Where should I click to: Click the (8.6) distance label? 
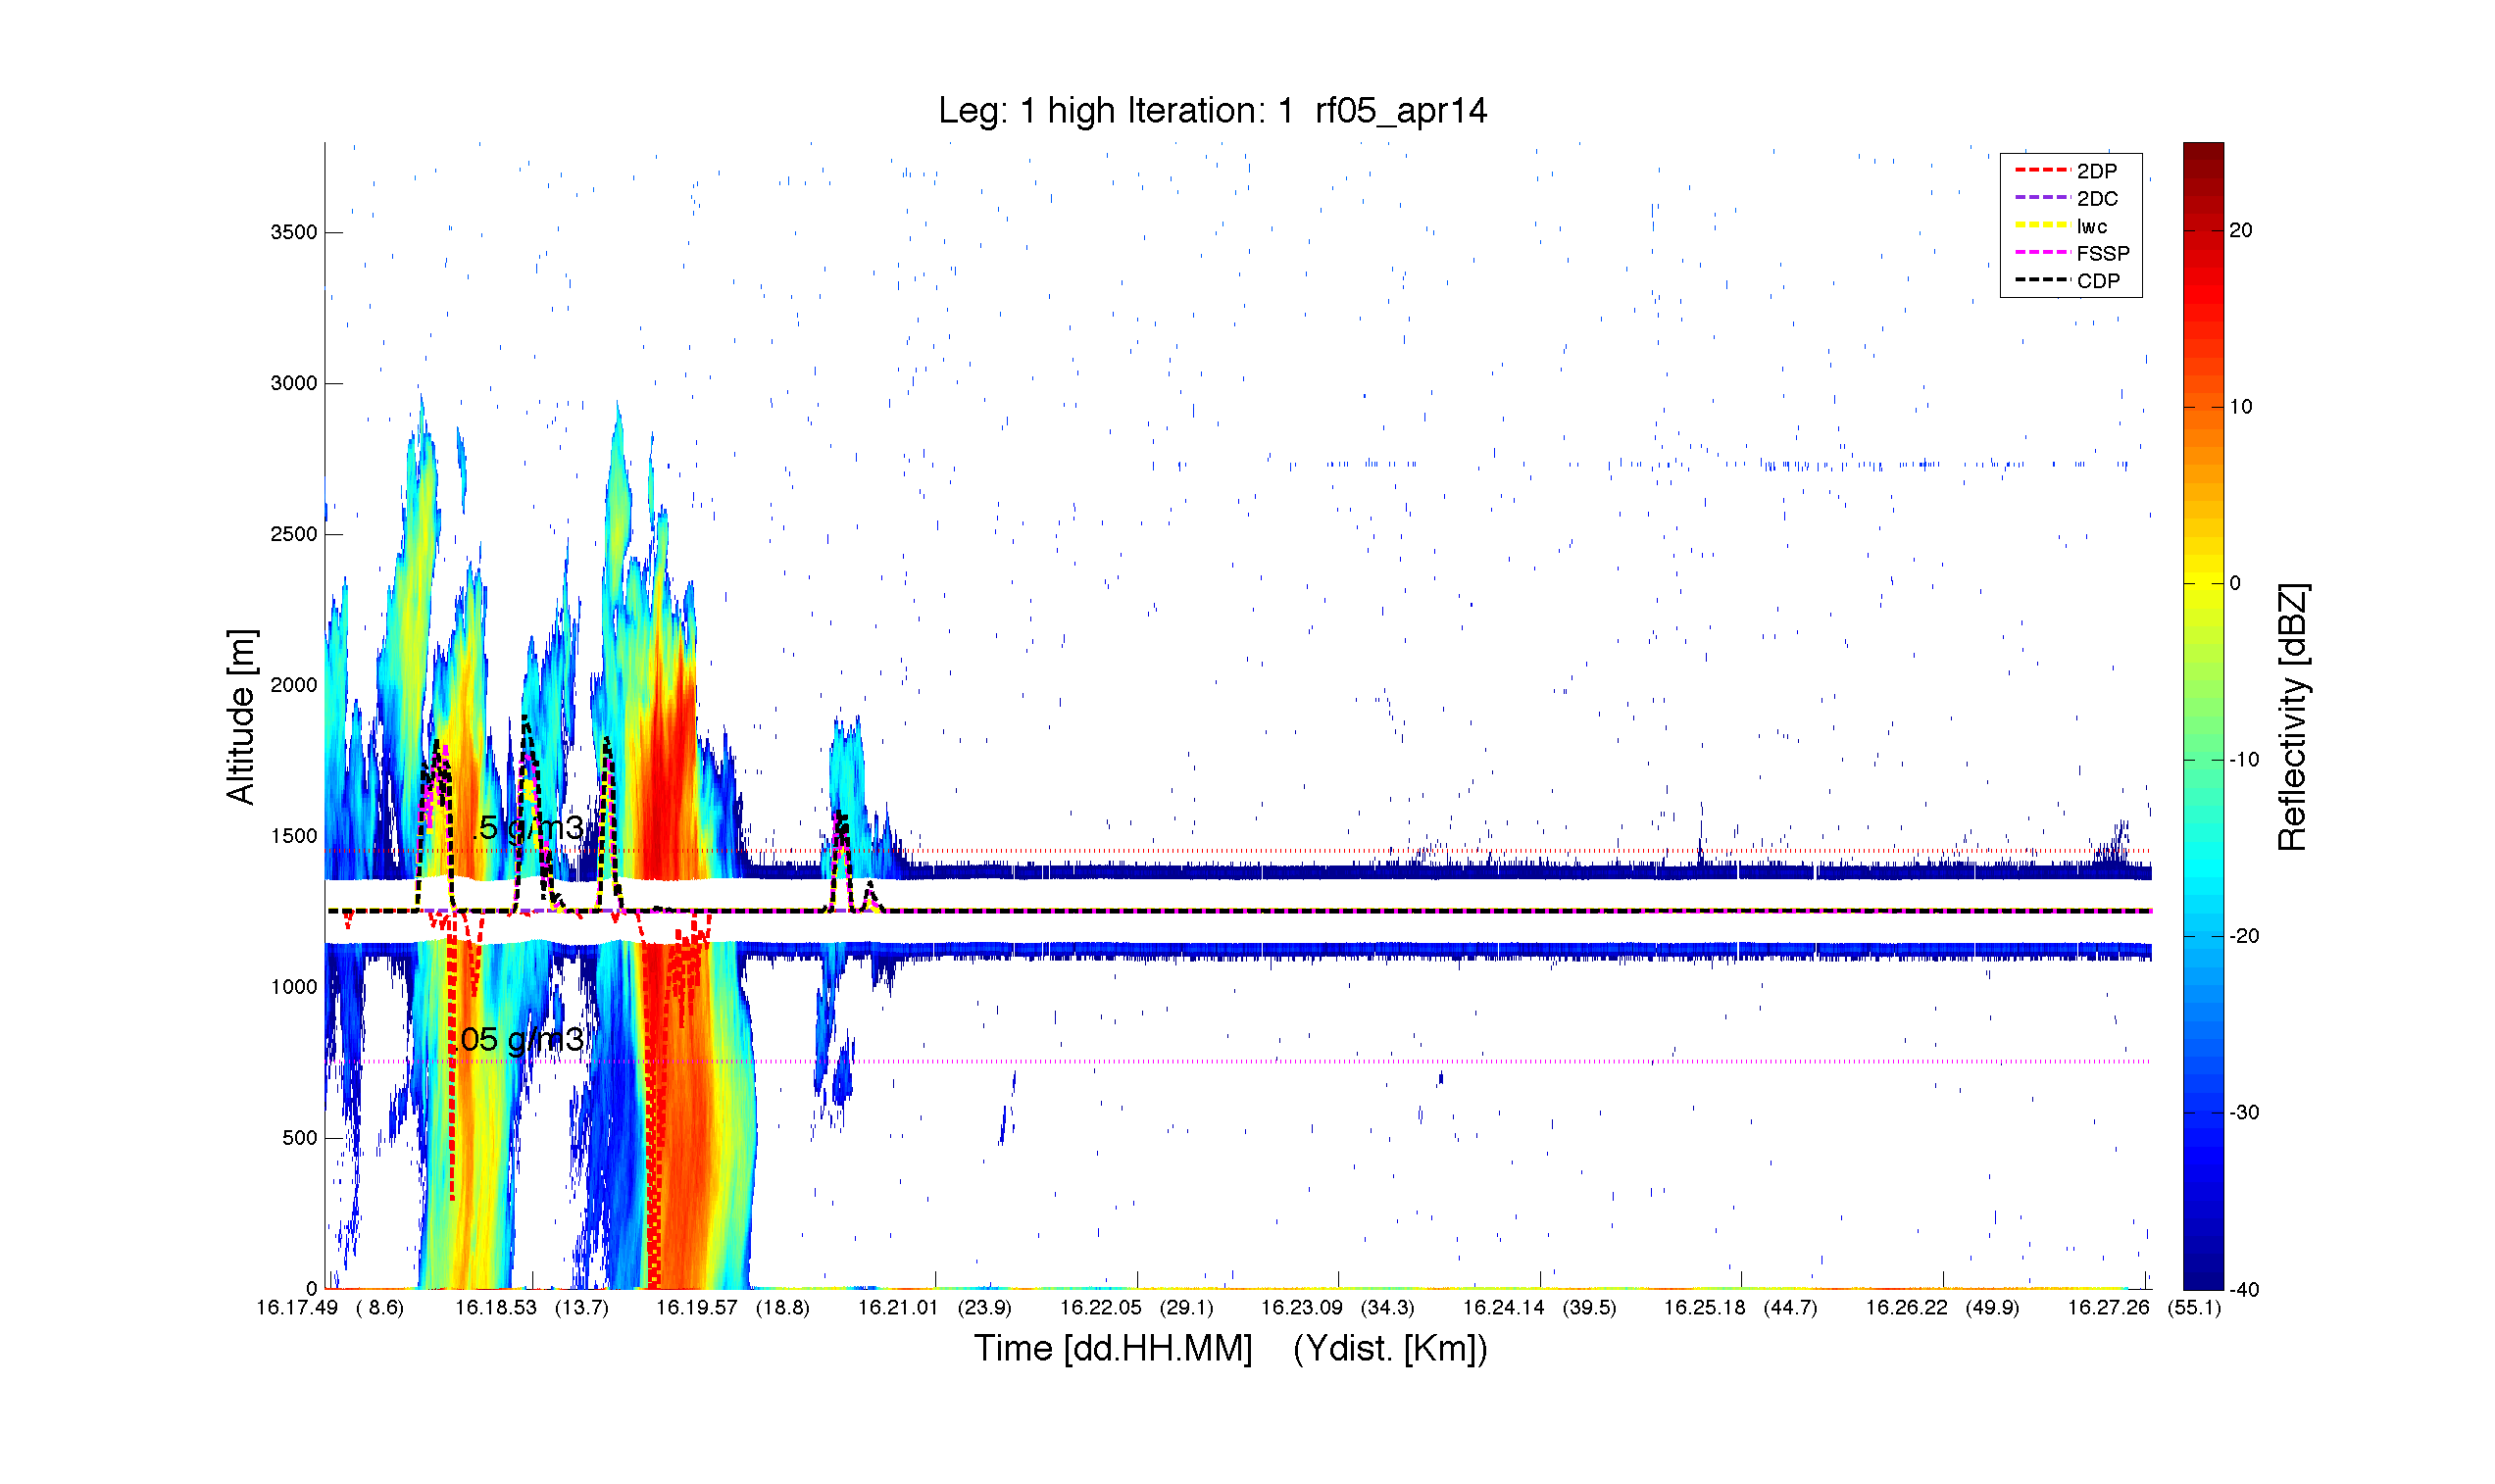coord(380,1307)
